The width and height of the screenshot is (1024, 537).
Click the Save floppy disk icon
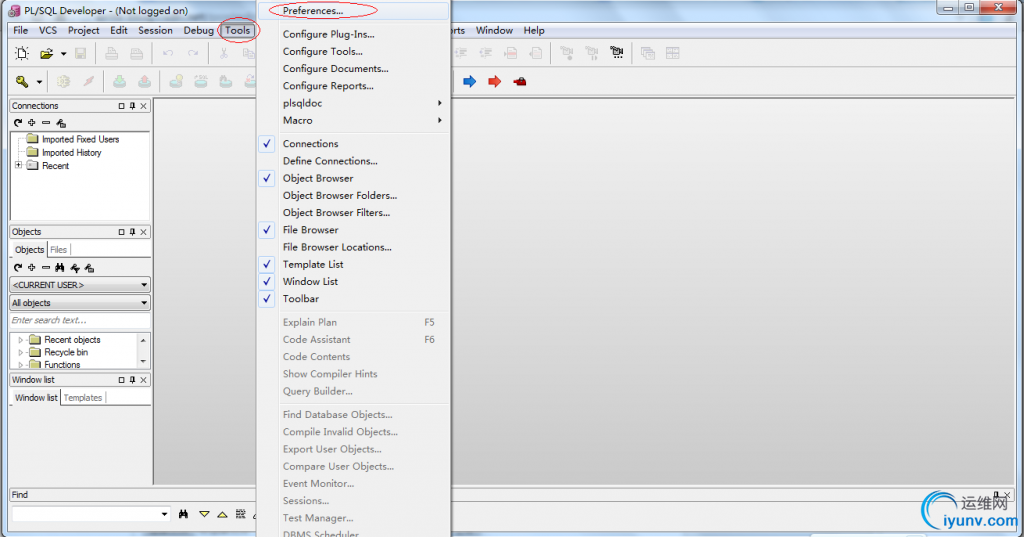pos(80,54)
